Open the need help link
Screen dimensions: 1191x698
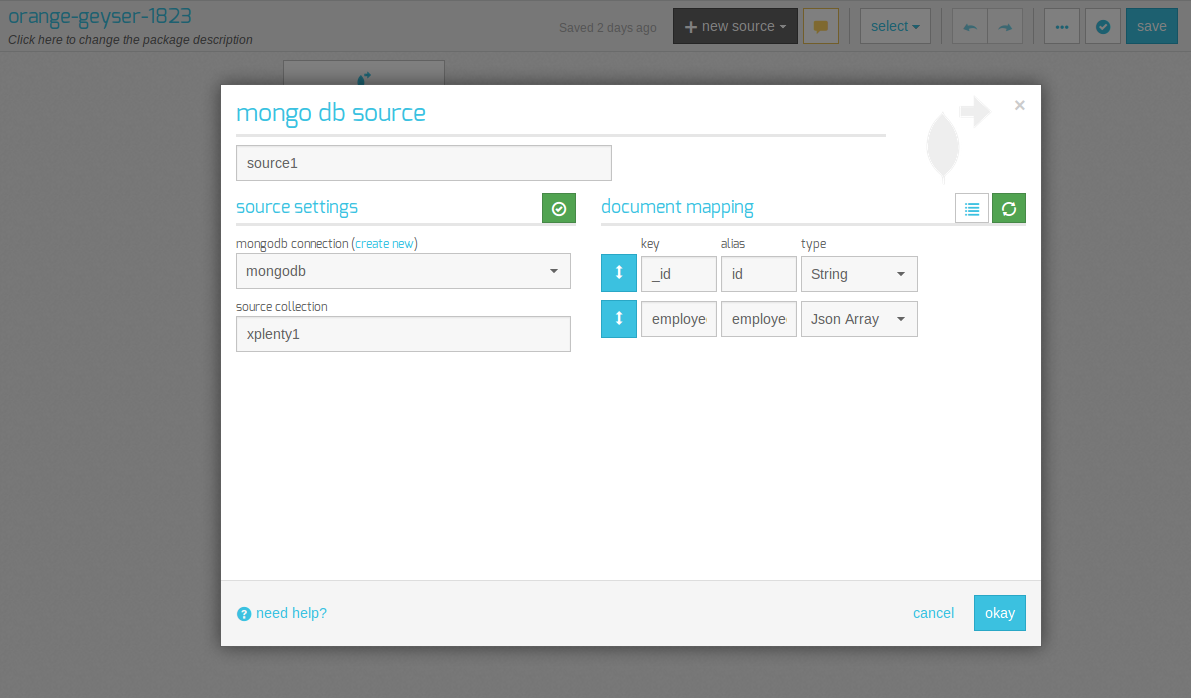click(290, 613)
